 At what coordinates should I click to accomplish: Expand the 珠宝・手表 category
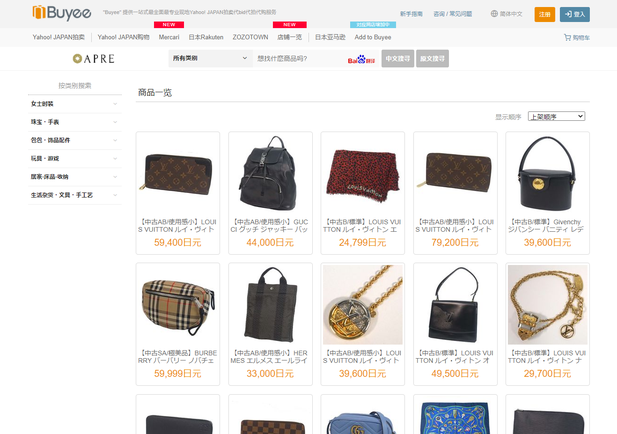(x=74, y=122)
